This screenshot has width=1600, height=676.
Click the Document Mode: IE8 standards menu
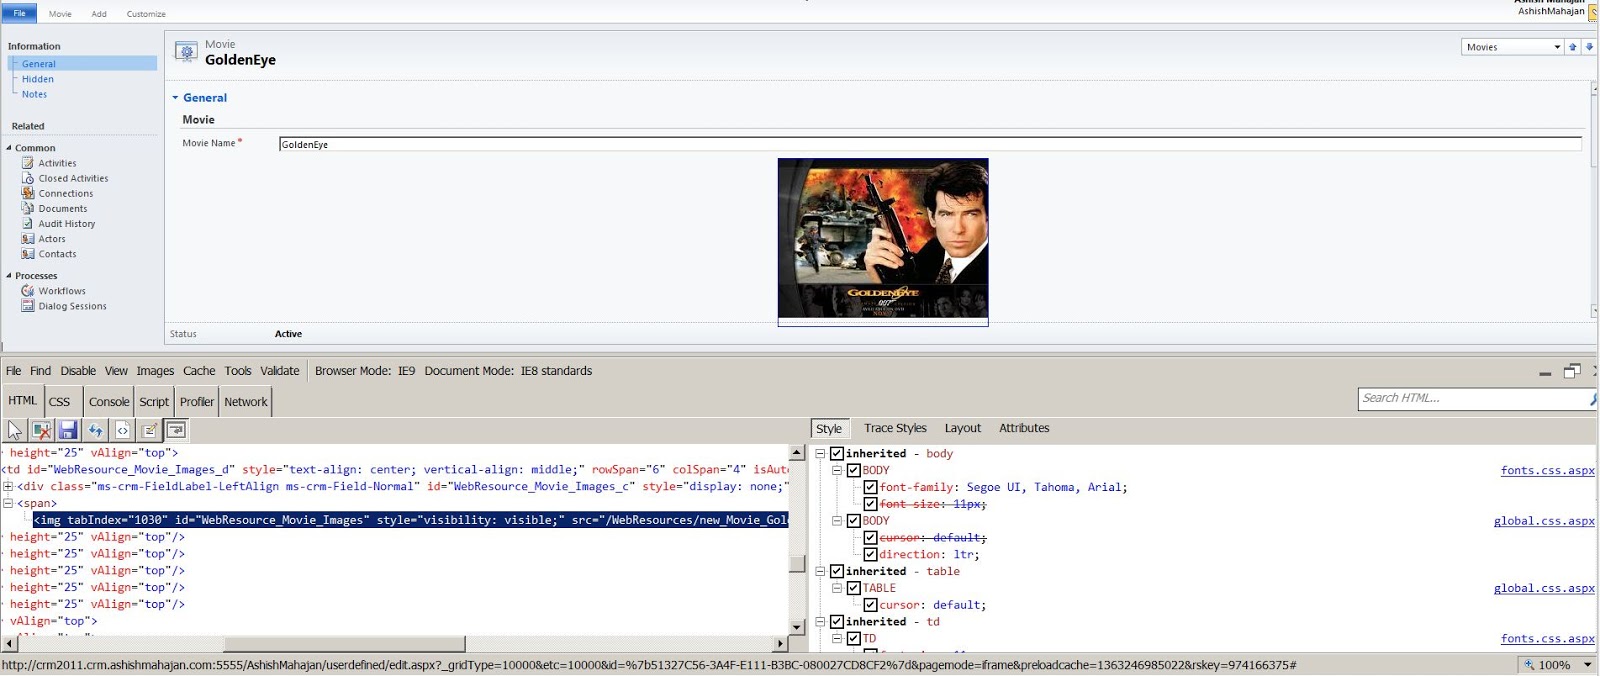tap(508, 371)
